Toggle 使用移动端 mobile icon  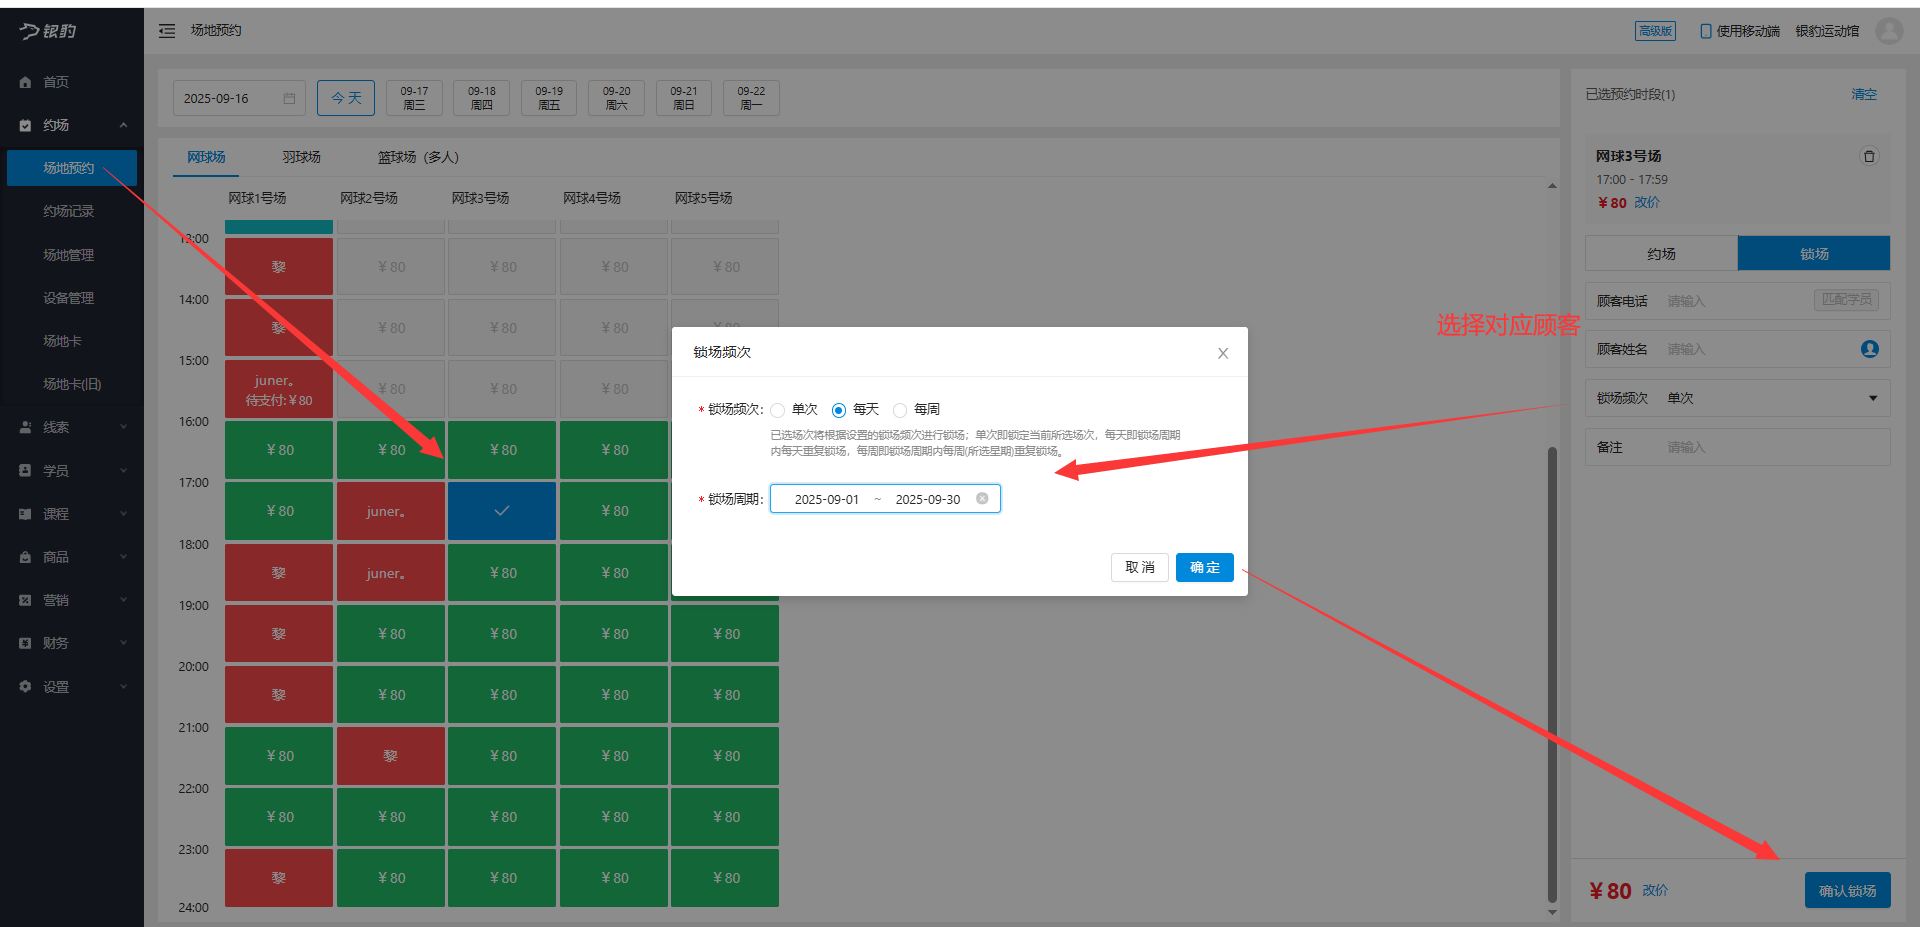(1705, 31)
